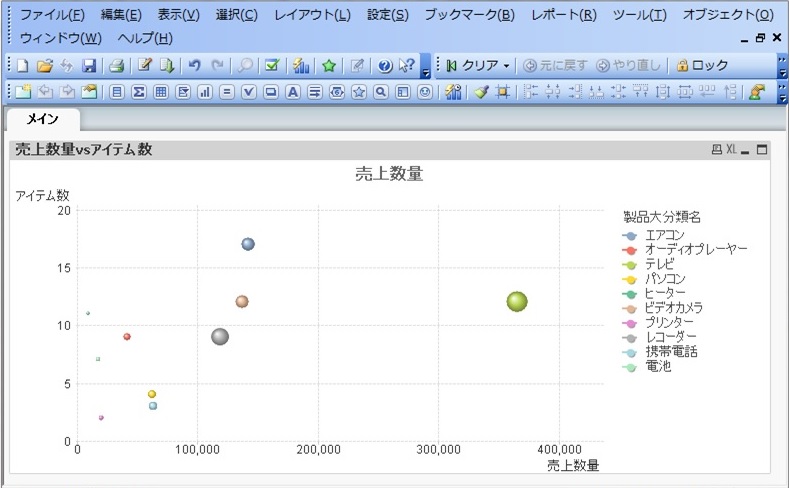Print the chart from its caption bar

[x=717, y=149]
